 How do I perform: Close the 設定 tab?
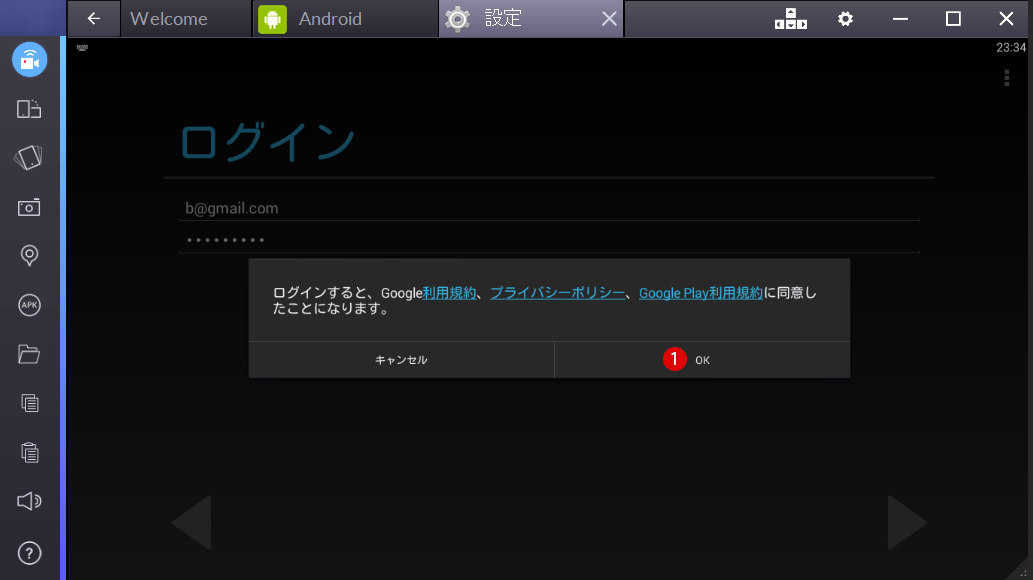[x=609, y=18]
